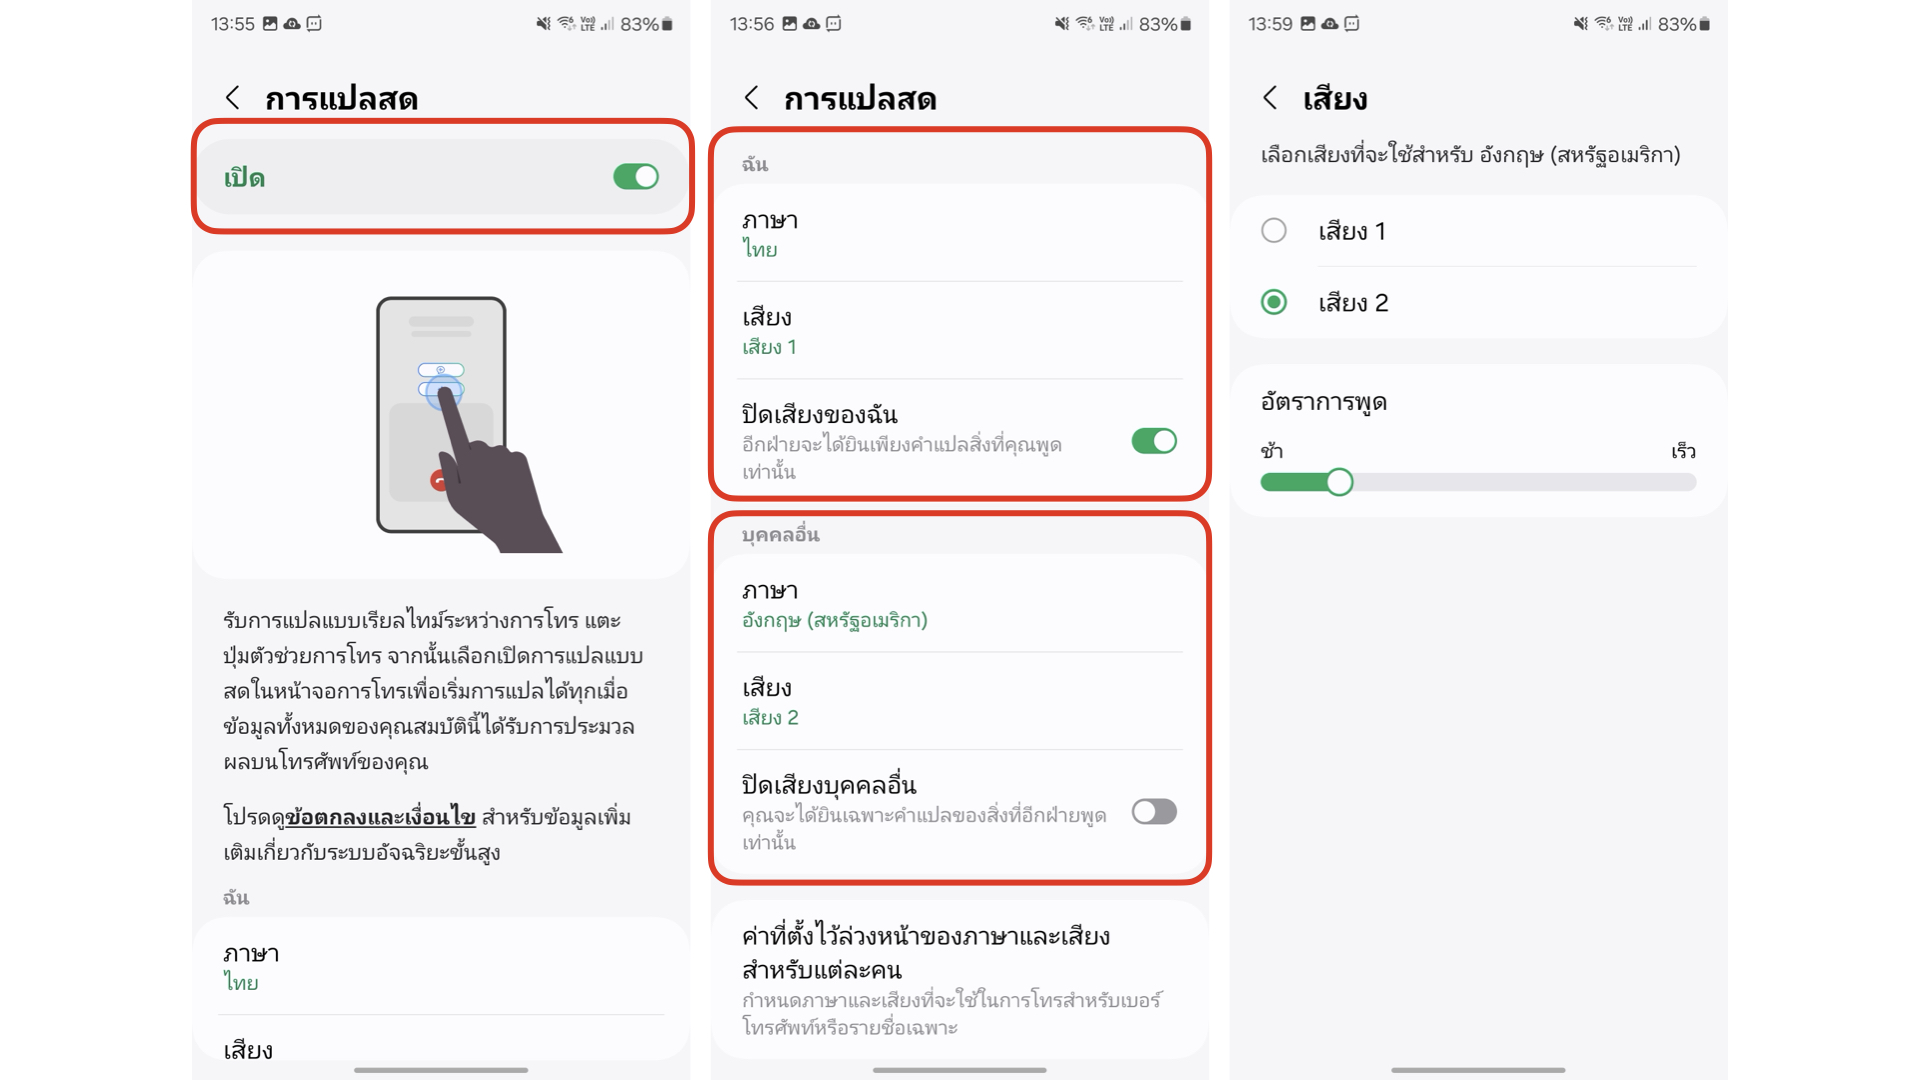
Task: Select เสียง 1 radio button
Action: [x=1274, y=231]
